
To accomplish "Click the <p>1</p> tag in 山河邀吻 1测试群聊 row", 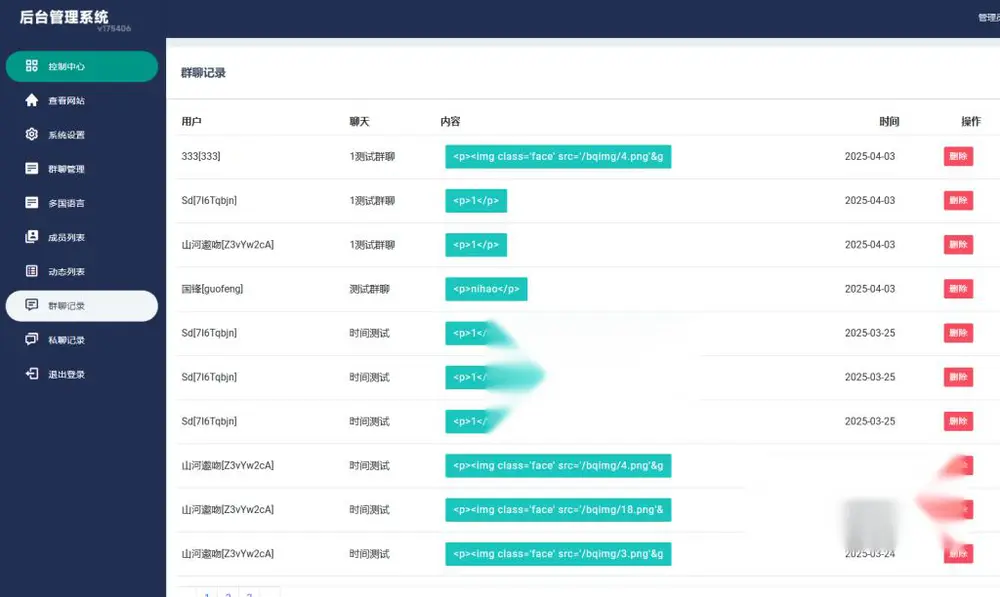I will pos(476,244).
